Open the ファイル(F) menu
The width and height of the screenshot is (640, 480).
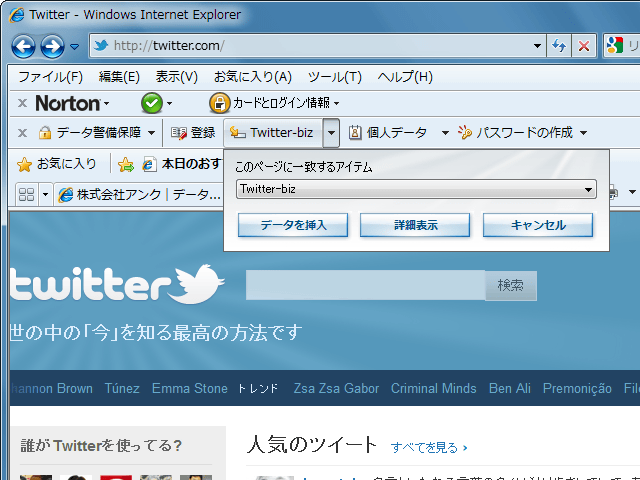coord(50,77)
